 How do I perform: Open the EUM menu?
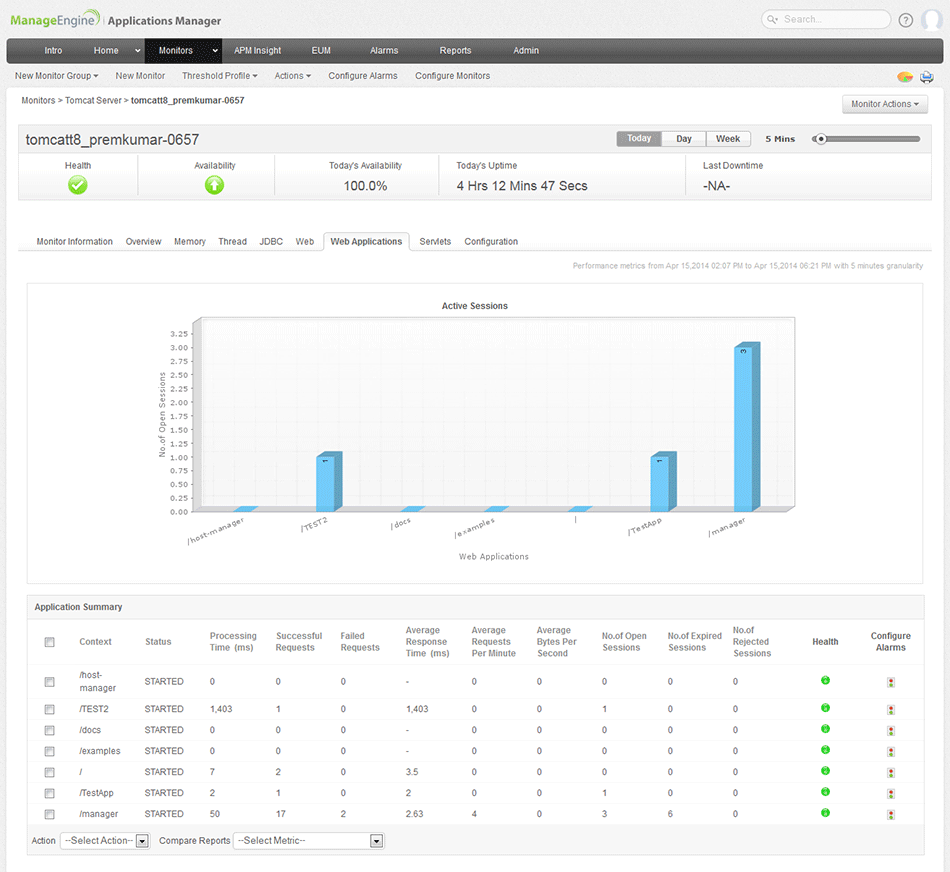coord(321,50)
